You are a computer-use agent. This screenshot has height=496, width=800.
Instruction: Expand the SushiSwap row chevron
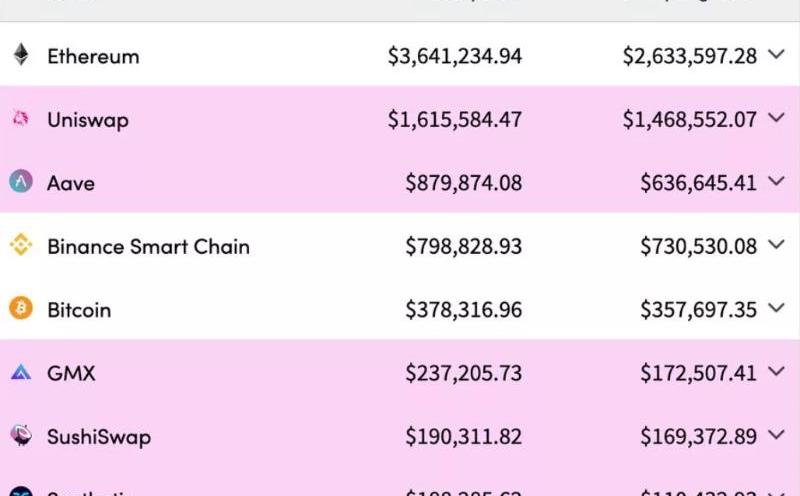(777, 436)
